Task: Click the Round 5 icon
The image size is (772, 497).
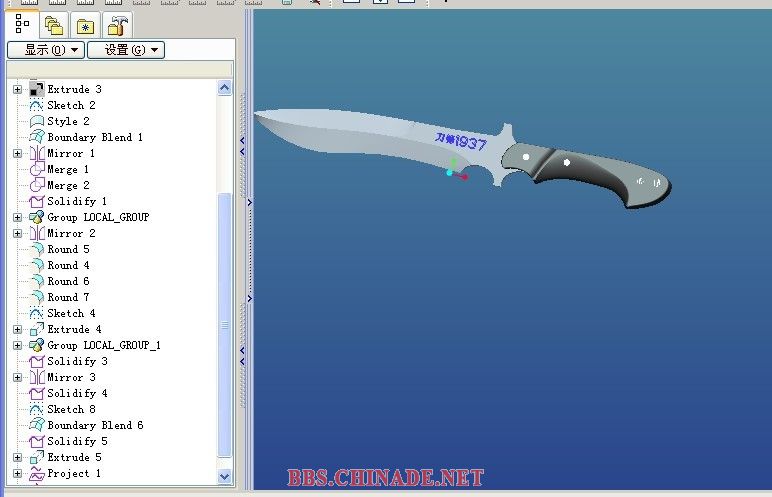Action: [x=36, y=249]
